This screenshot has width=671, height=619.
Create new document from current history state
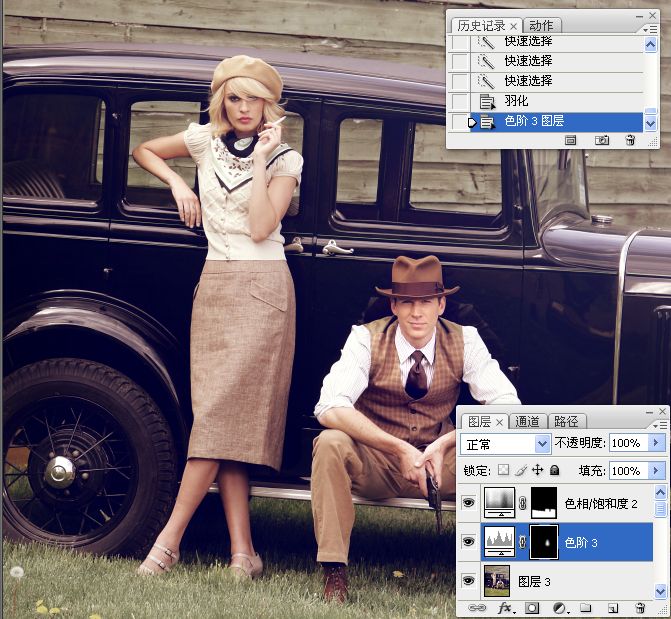pyautogui.click(x=570, y=140)
